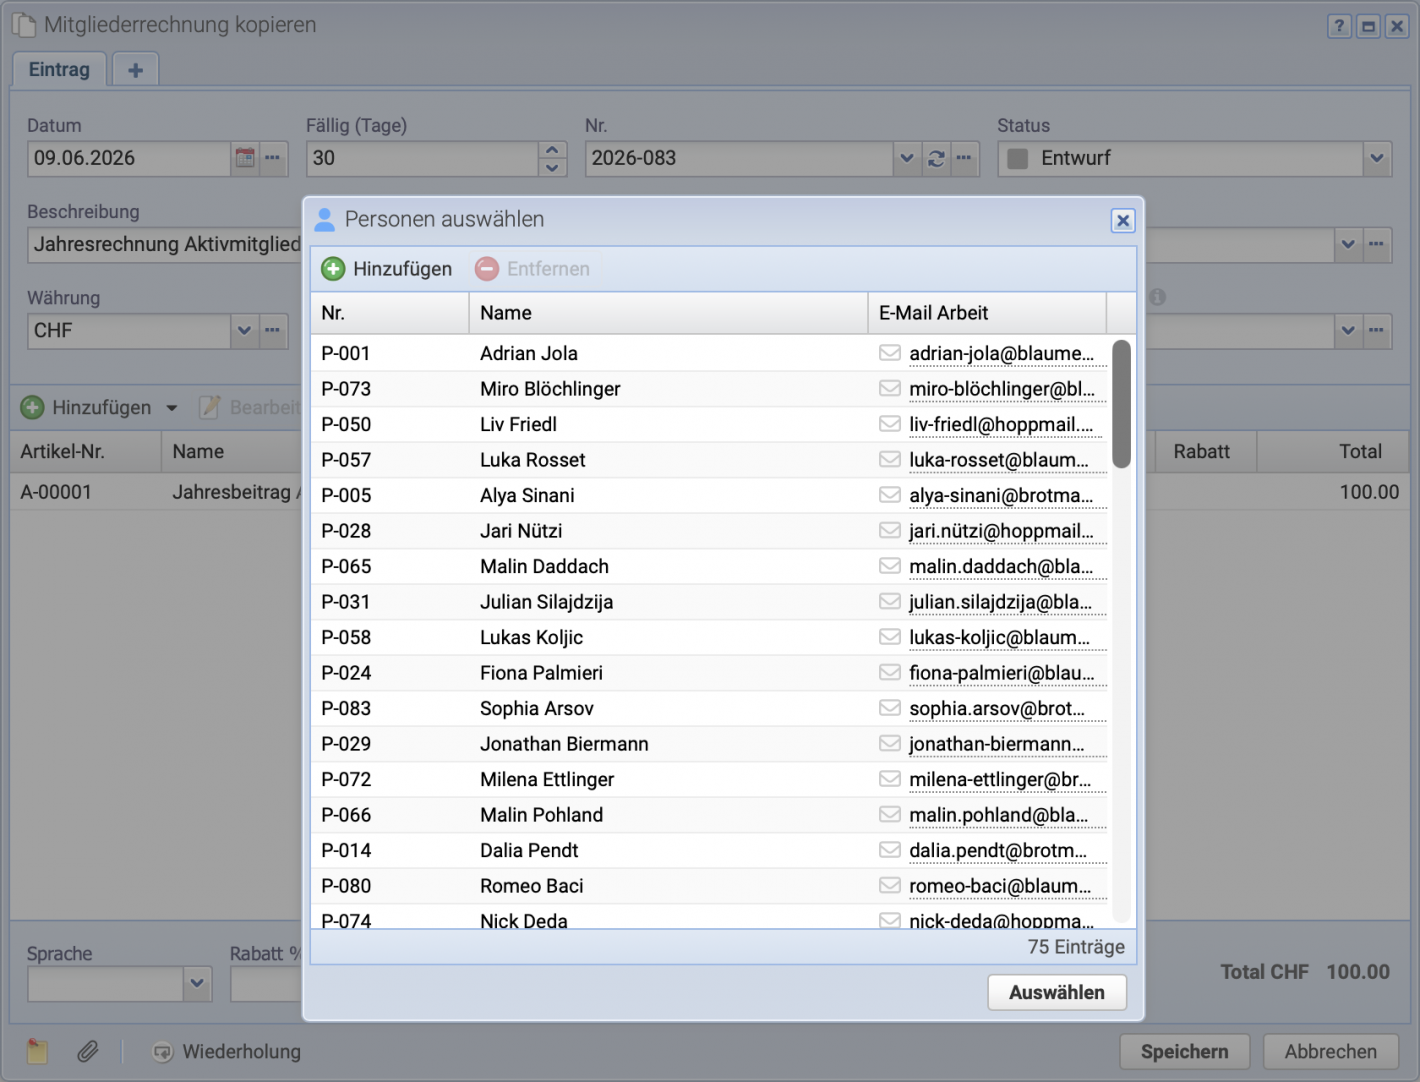The image size is (1420, 1082).
Task: Open the Wiederholung settings
Action: [226, 1052]
